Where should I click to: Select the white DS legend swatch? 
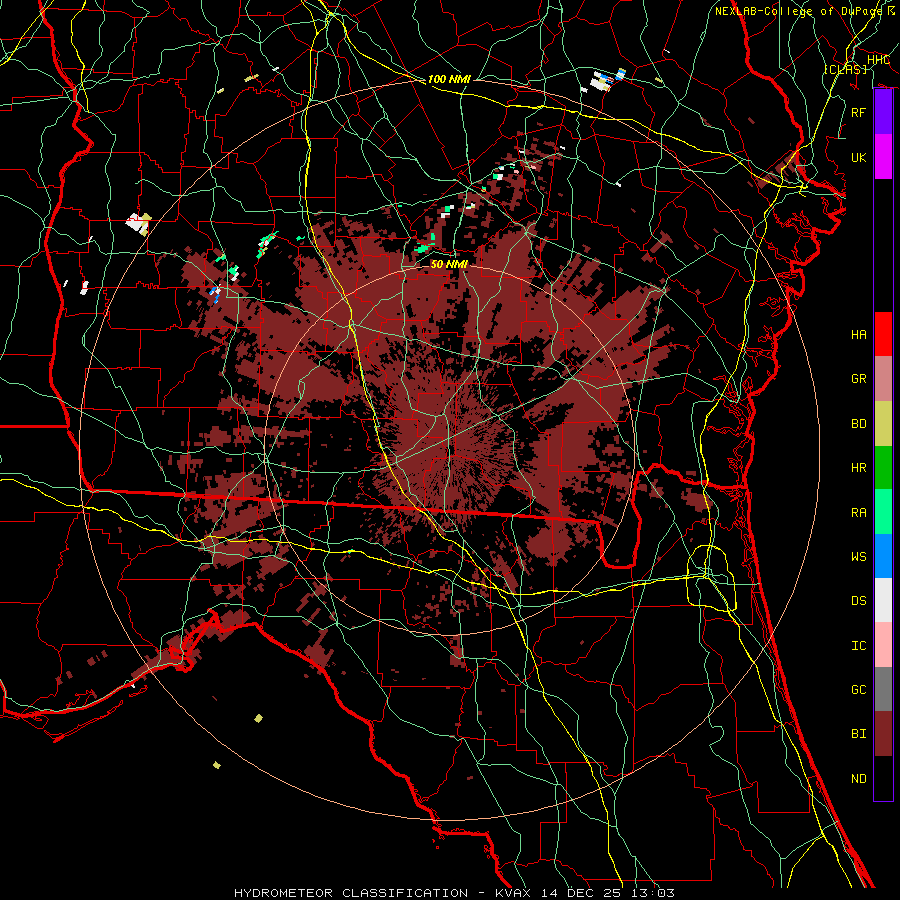pyautogui.click(x=883, y=600)
